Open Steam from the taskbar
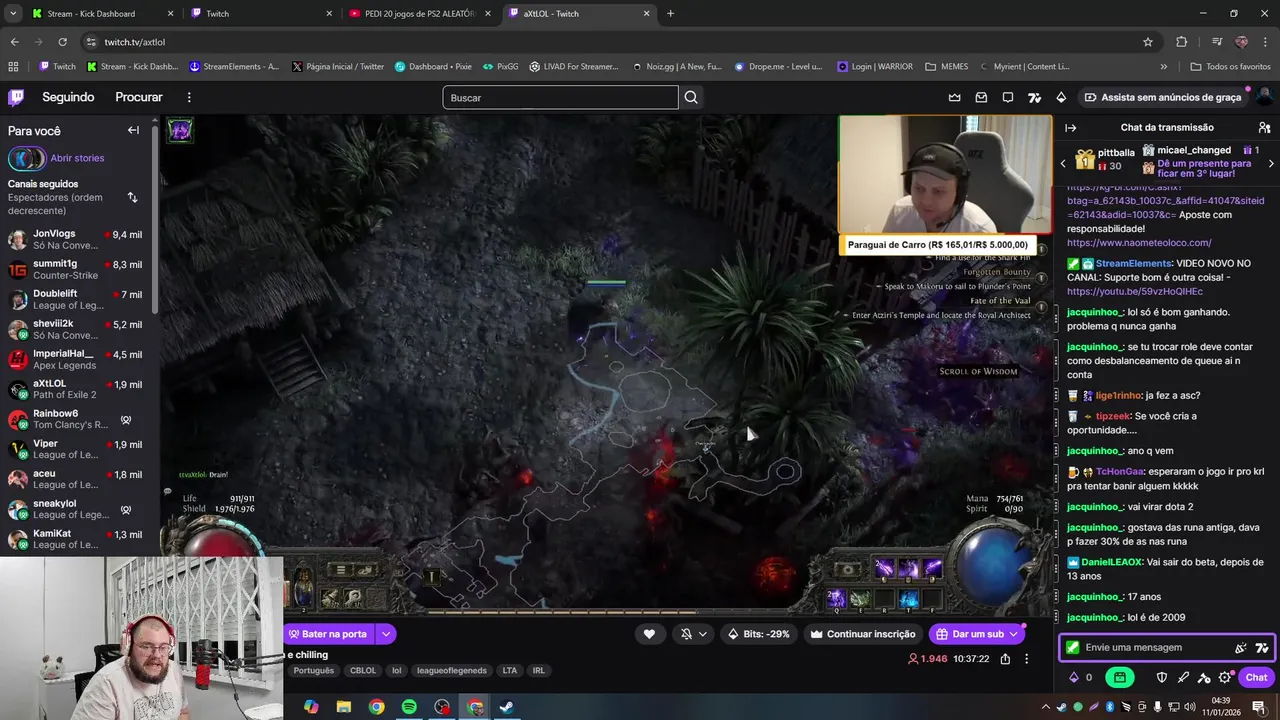The width and height of the screenshot is (1280, 720). (507, 707)
